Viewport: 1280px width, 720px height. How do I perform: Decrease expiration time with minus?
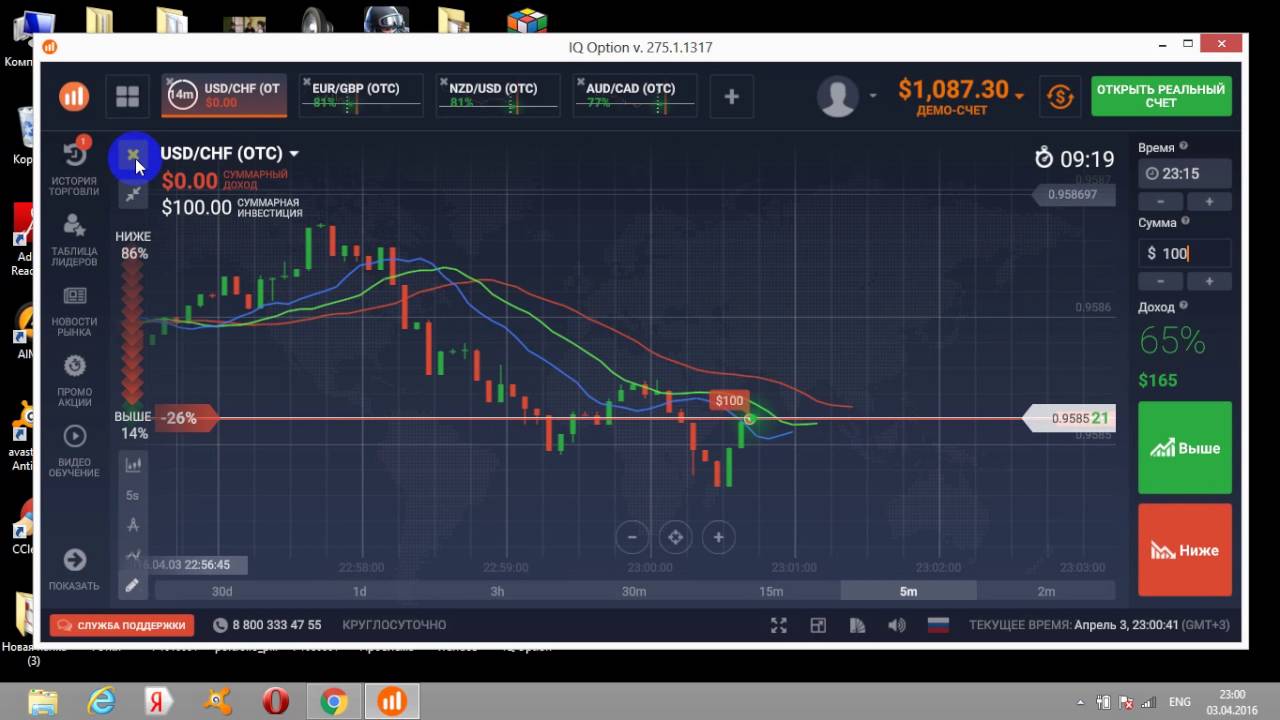click(1161, 202)
